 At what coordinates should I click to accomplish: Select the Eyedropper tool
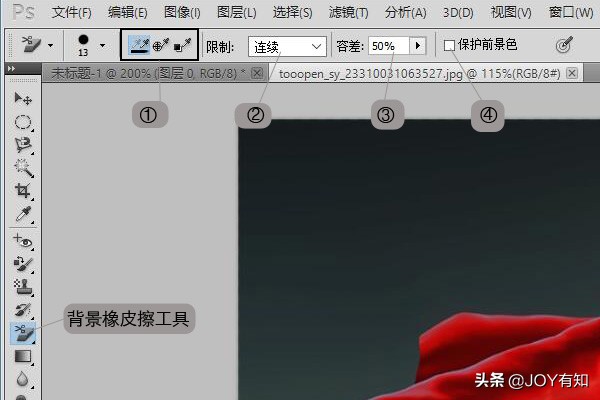(x=23, y=214)
